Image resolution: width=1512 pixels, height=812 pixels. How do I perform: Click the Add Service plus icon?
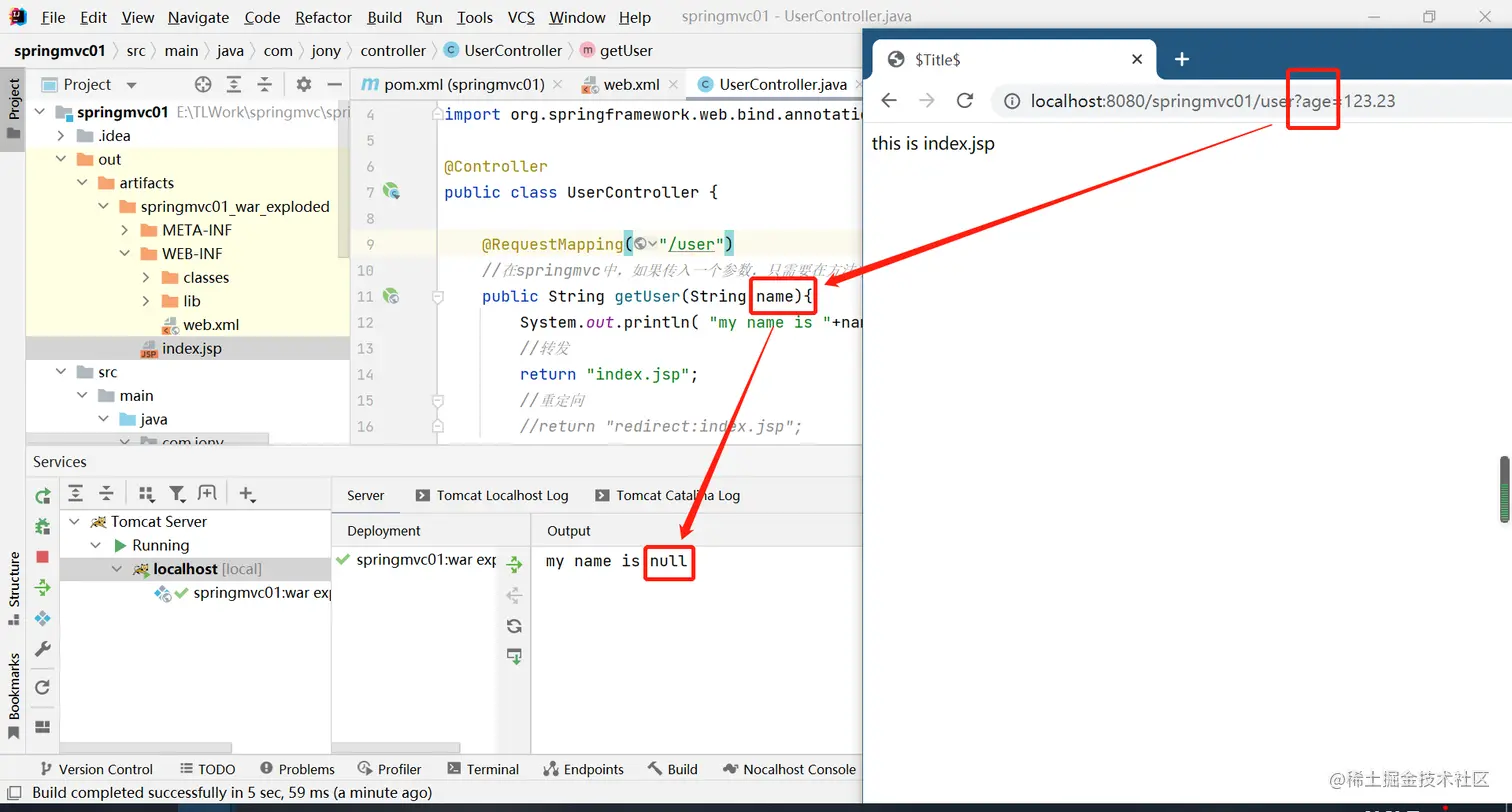click(x=247, y=494)
